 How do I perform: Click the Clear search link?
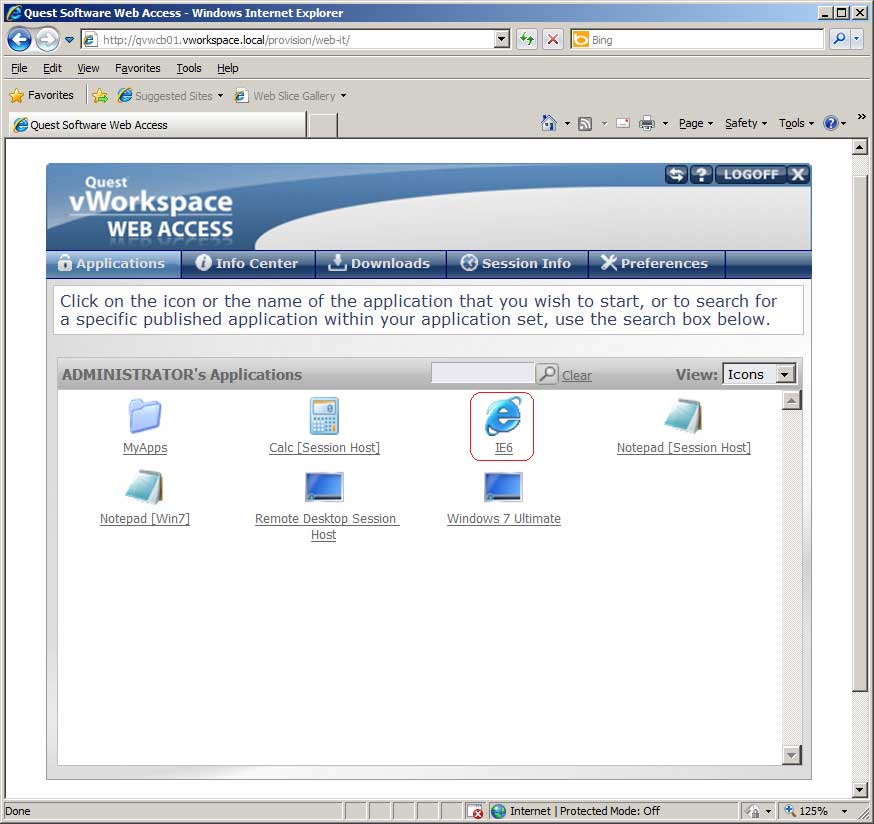(576, 376)
